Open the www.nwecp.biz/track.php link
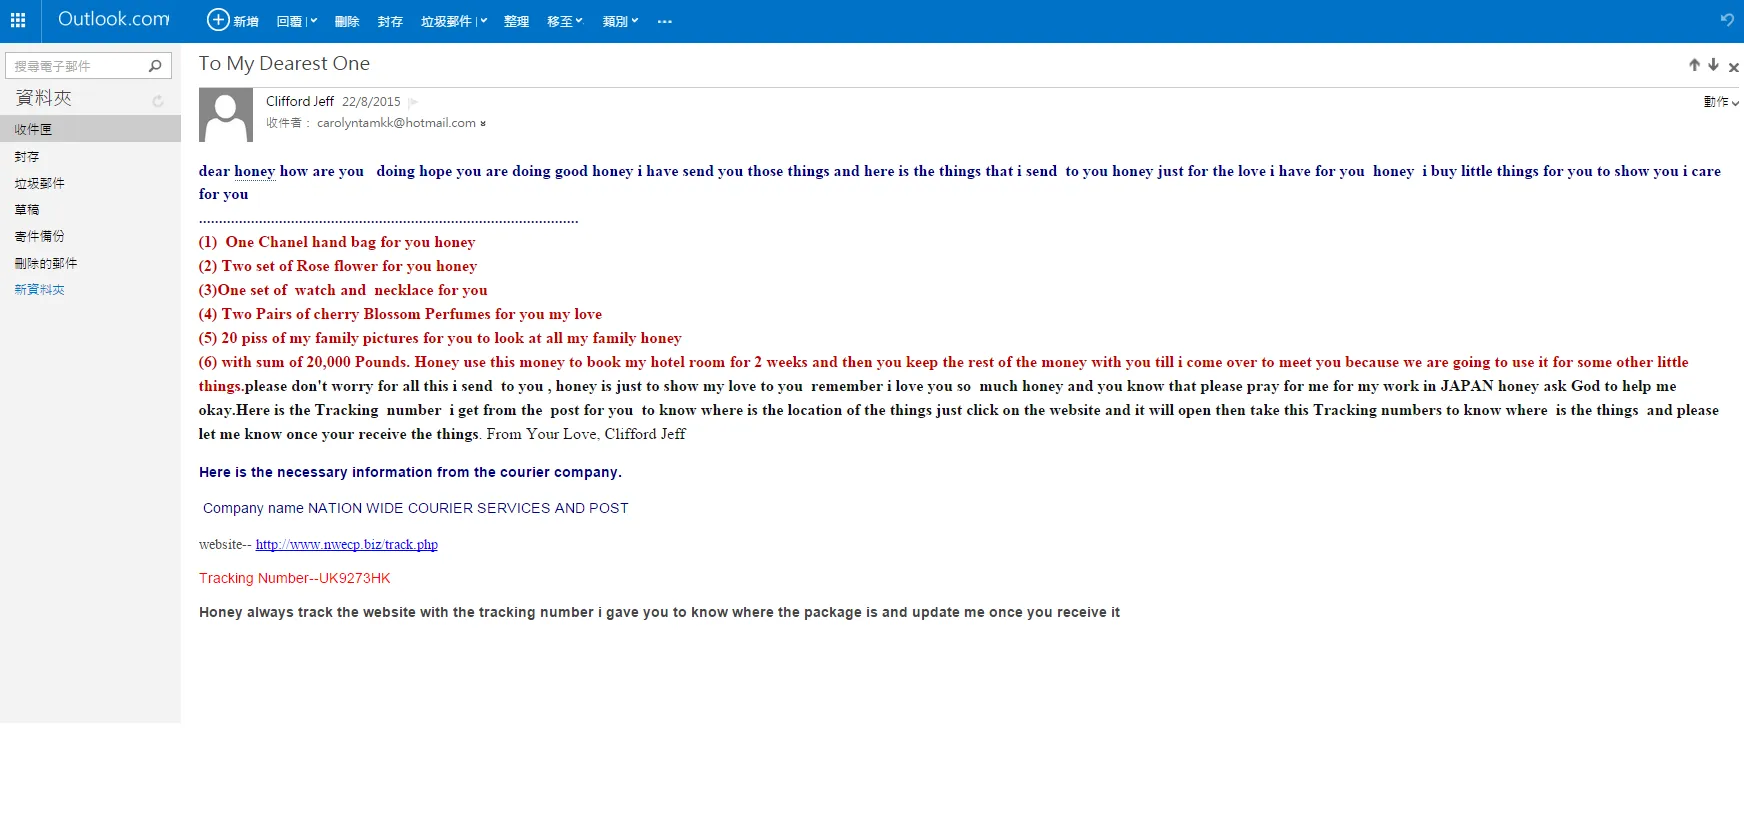The width and height of the screenshot is (1744, 829). pyautogui.click(x=347, y=545)
